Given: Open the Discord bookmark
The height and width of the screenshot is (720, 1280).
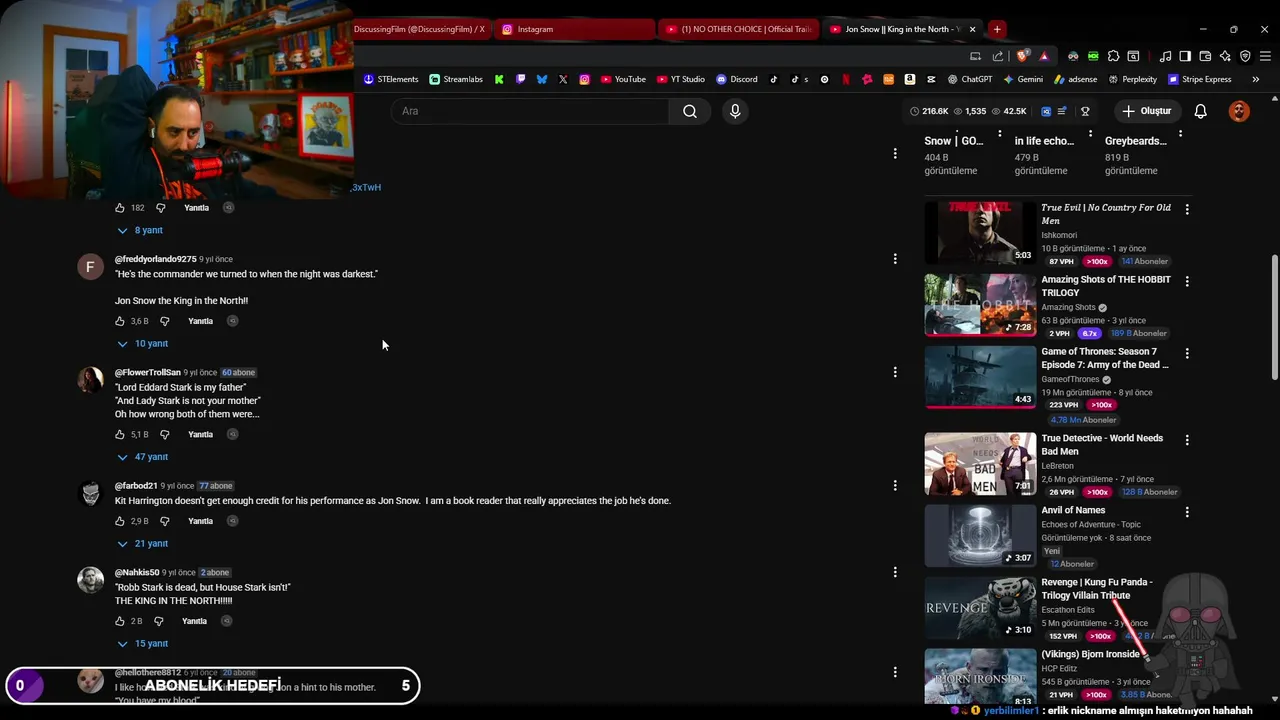Looking at the screenshot, I should [x=737, y=79].
